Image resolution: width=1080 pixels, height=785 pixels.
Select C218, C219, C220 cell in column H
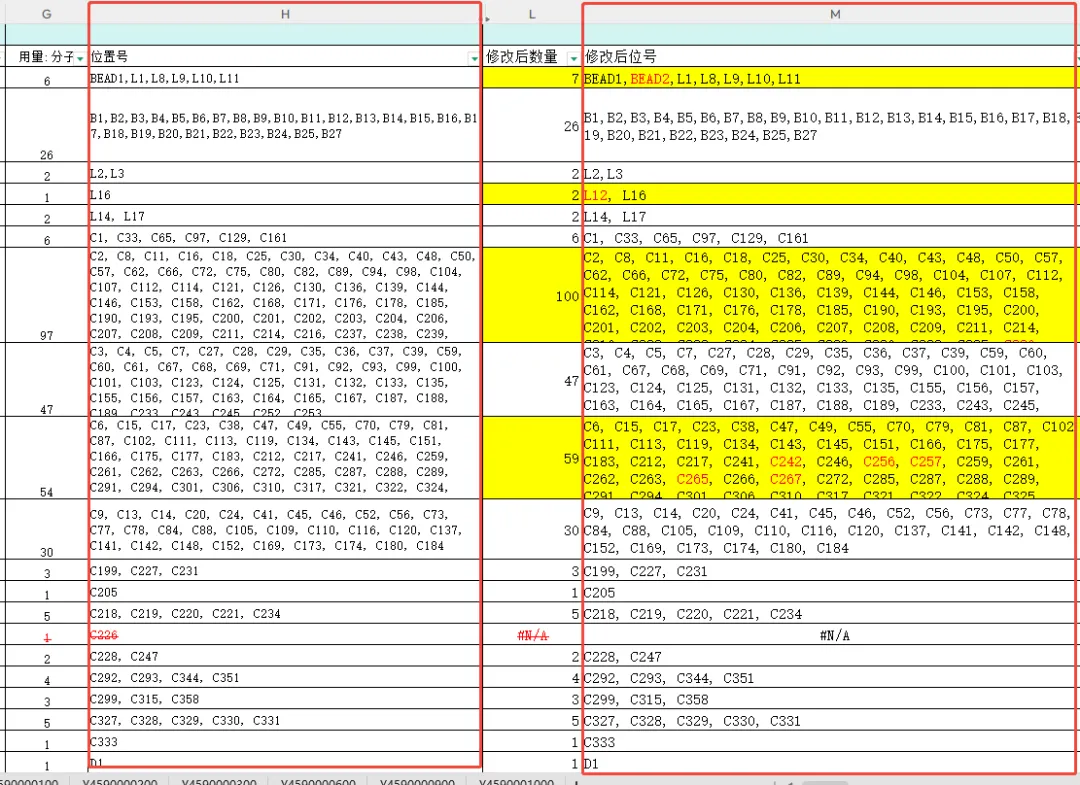[285, 614]
